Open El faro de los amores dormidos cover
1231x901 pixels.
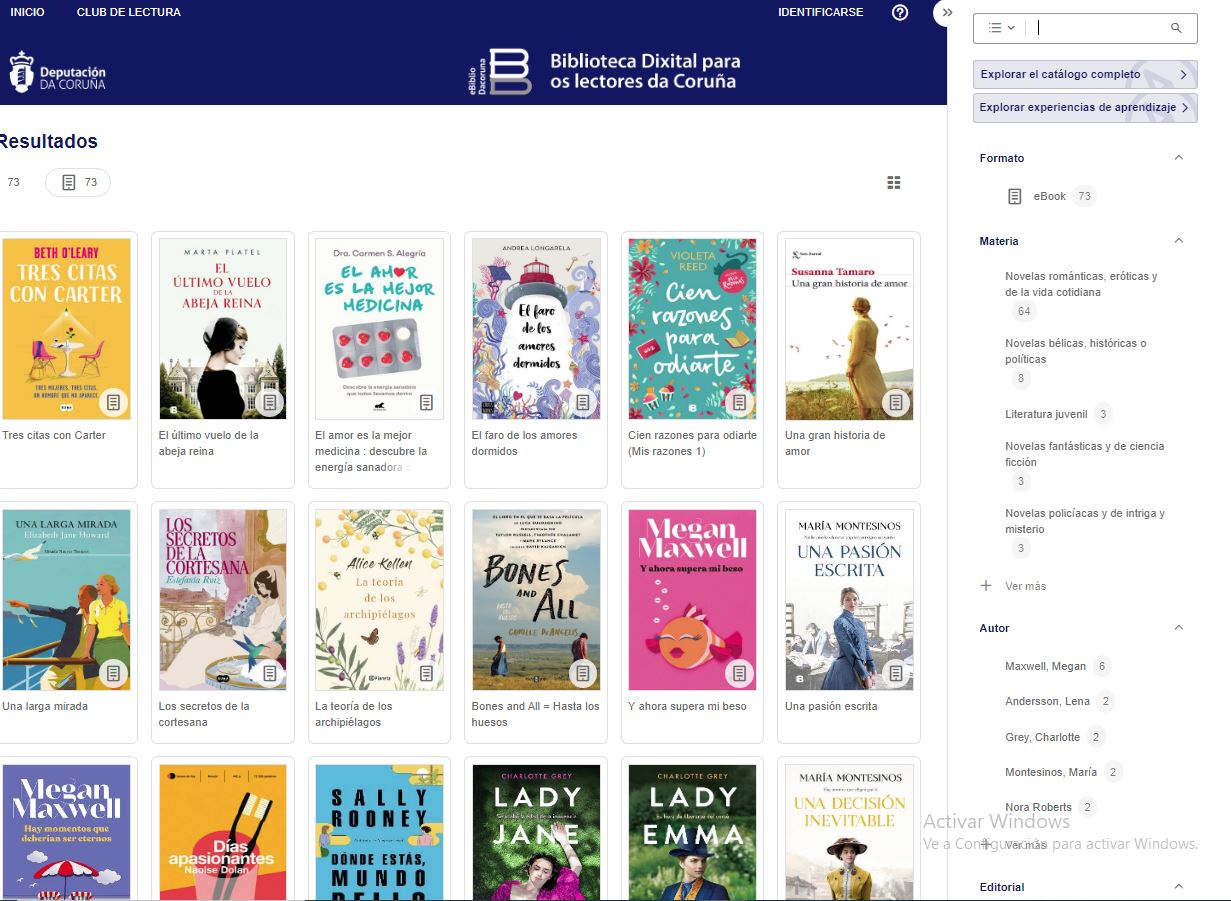tap(536, 328)
